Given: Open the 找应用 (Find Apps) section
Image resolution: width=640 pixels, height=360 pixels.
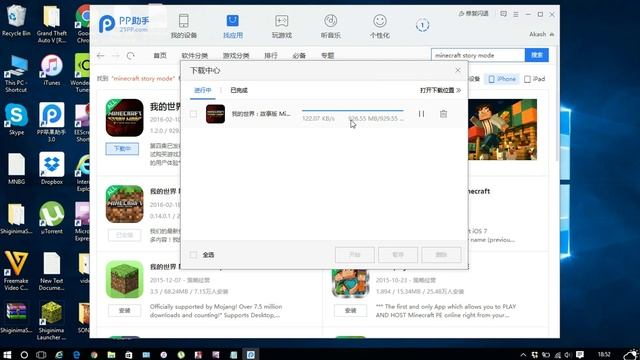Looking at the screenshot, I should click(x=233, y=26).
